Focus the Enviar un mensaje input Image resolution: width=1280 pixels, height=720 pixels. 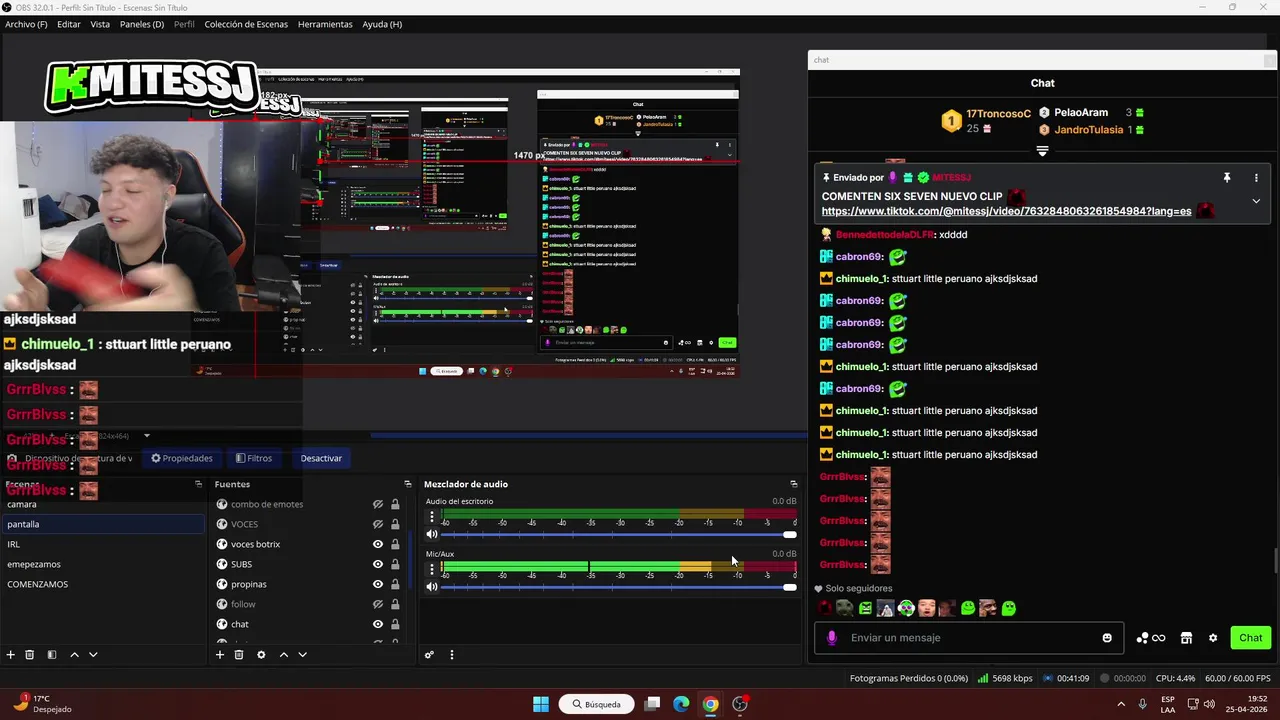(x=970, y=638)
